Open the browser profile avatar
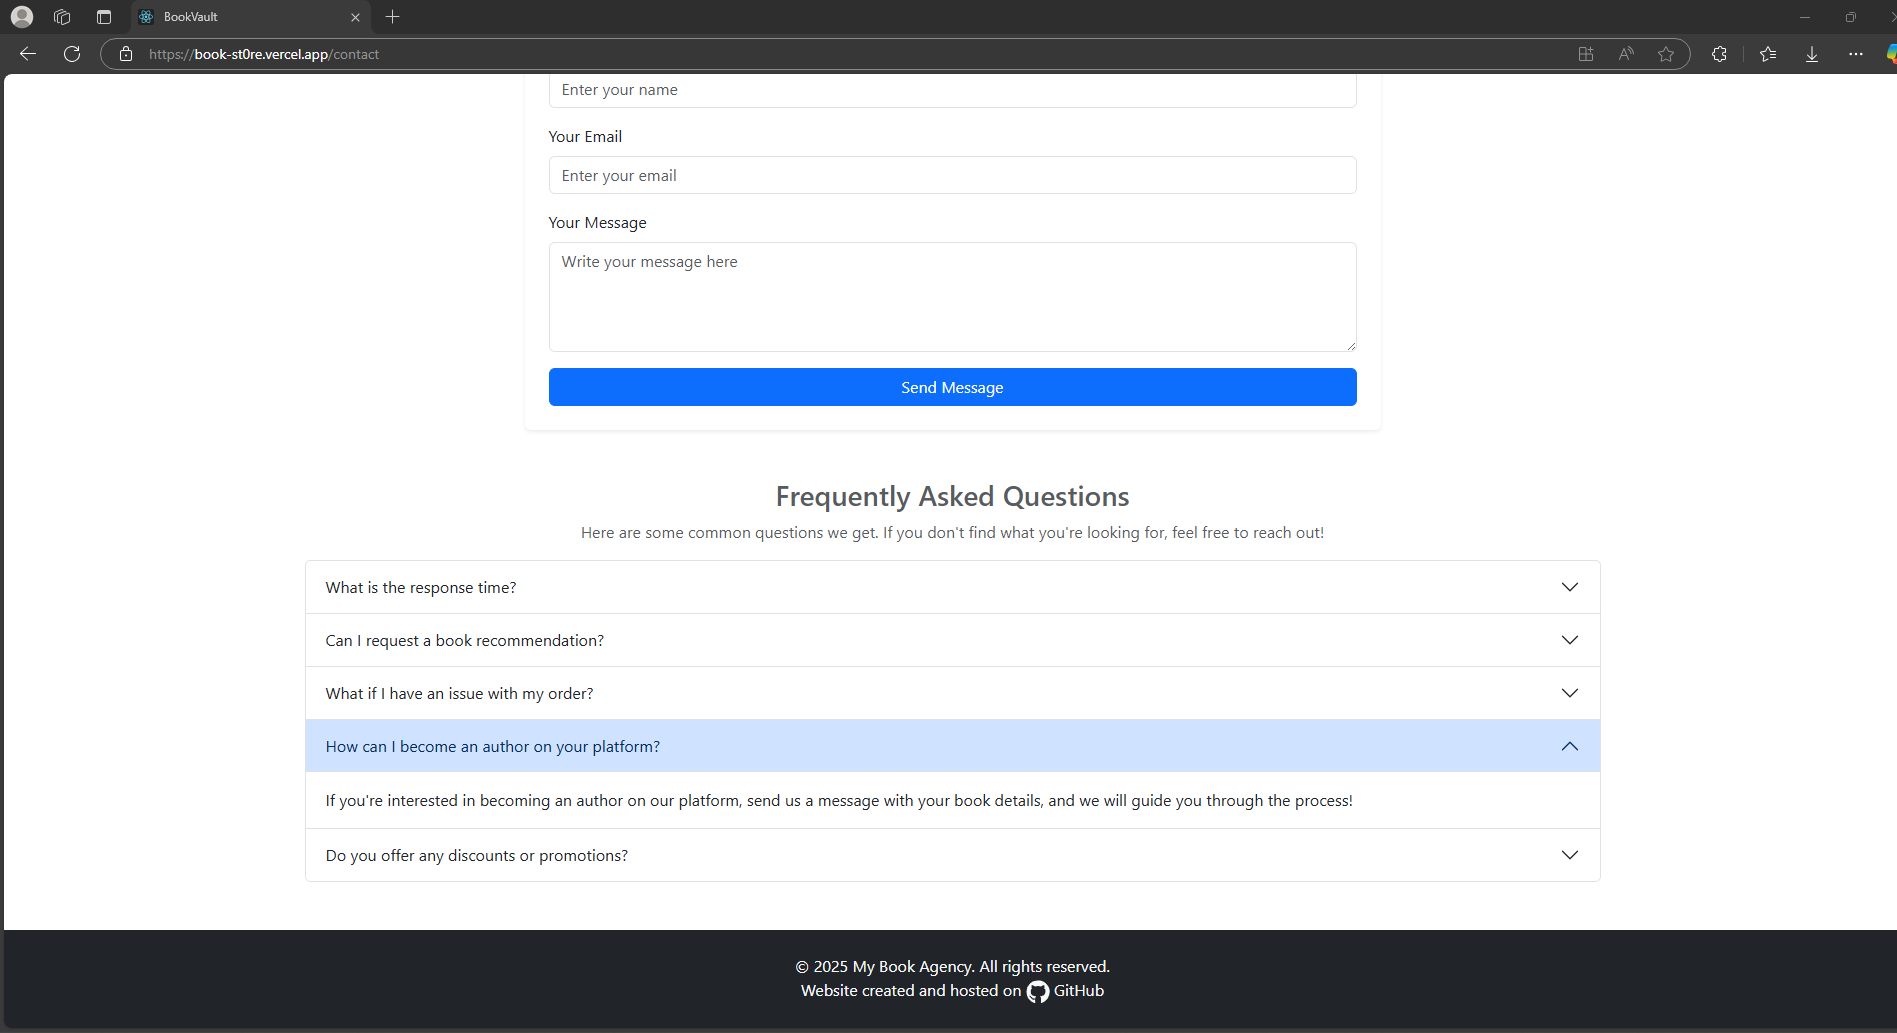Image resolution: width=1897 pixels, height=1033 pixels. click(x=22, y=17)
